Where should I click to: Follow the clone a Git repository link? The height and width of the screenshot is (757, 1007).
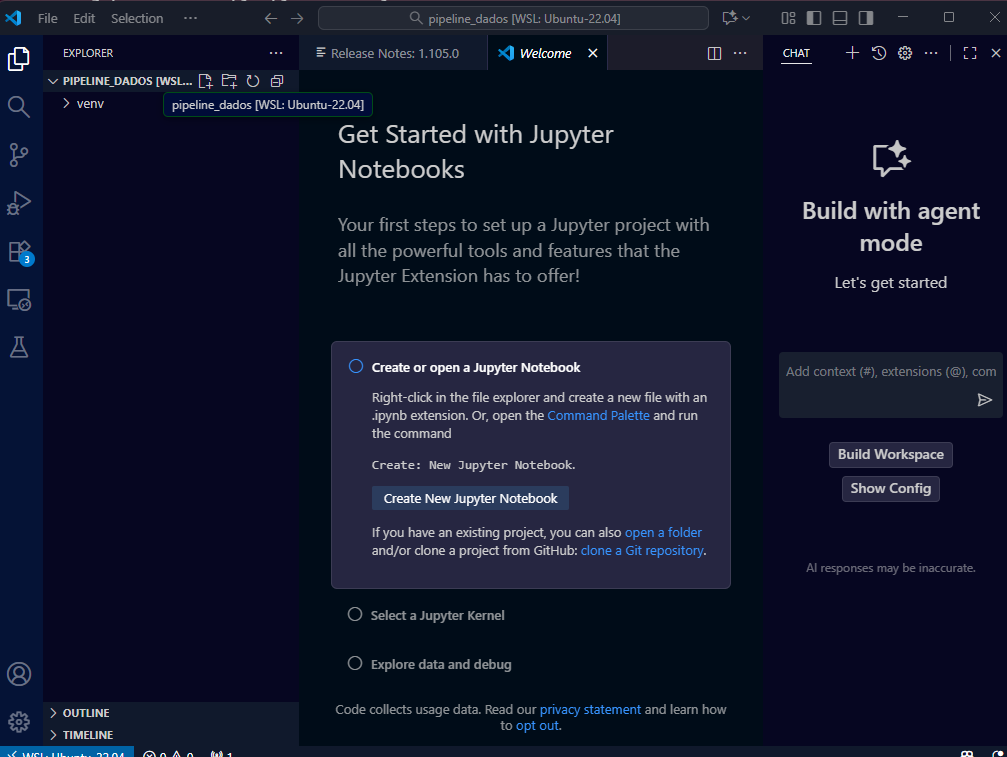pyautogui.click(x=642, y=550)
